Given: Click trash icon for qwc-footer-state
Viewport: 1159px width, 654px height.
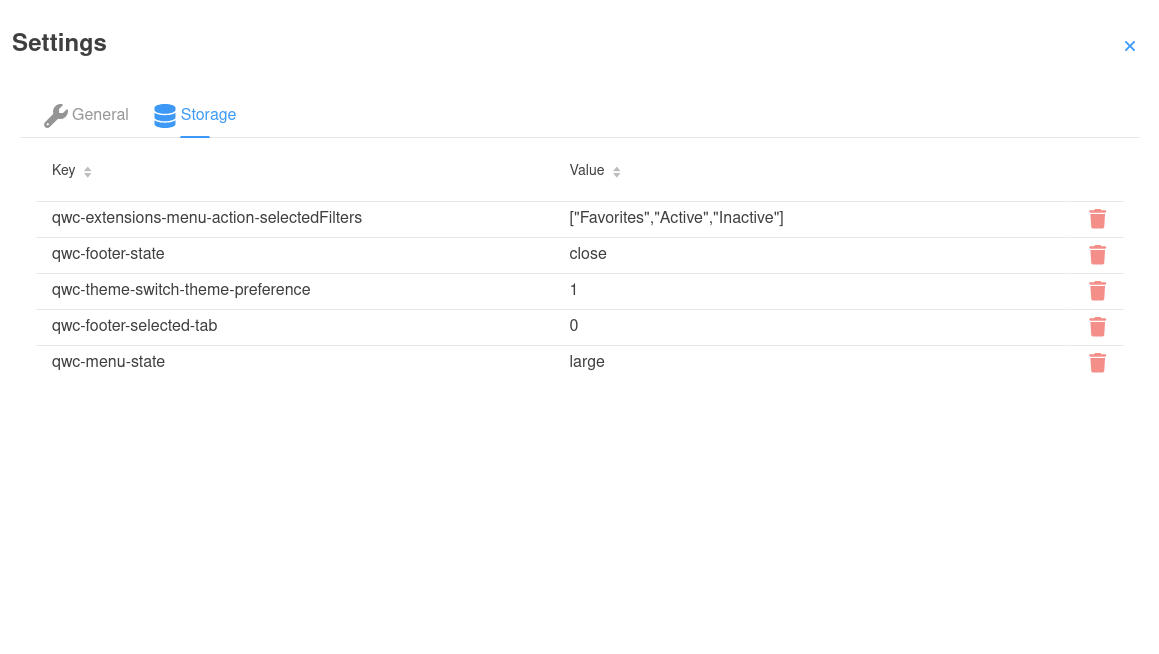Looking at the screenshot, I should click(1097, 255).
